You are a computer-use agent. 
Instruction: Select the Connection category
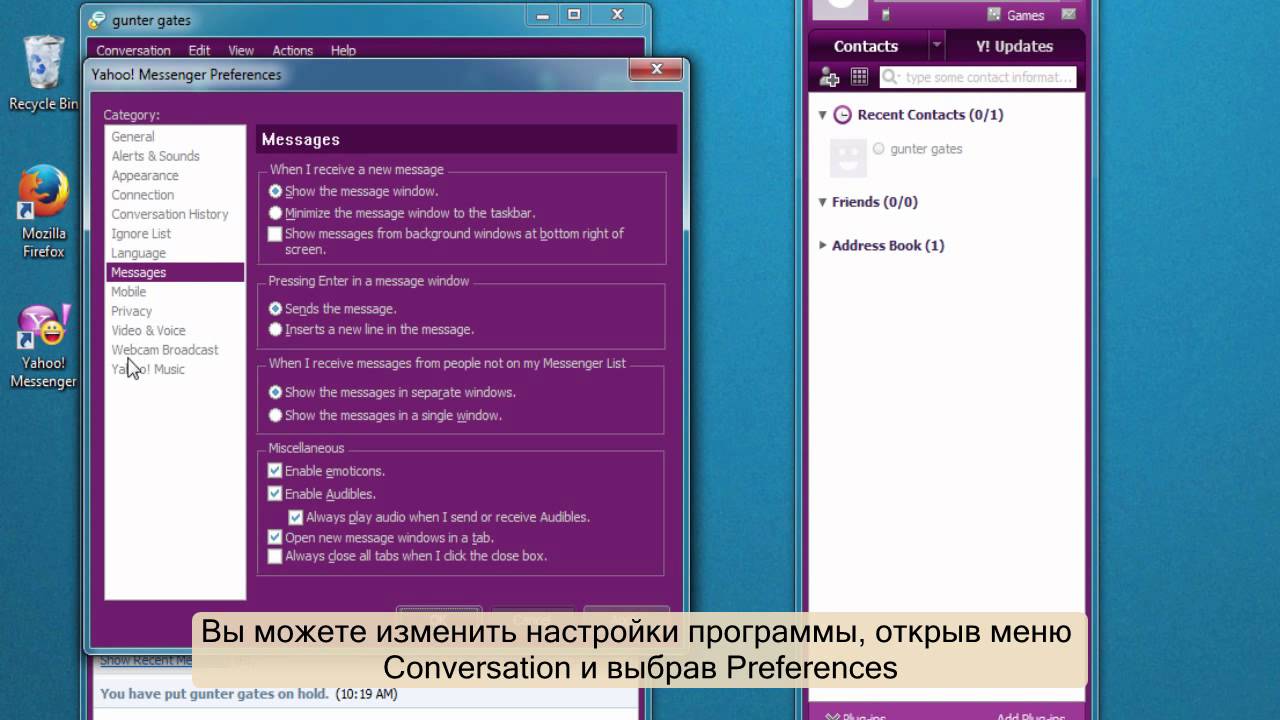175,195
